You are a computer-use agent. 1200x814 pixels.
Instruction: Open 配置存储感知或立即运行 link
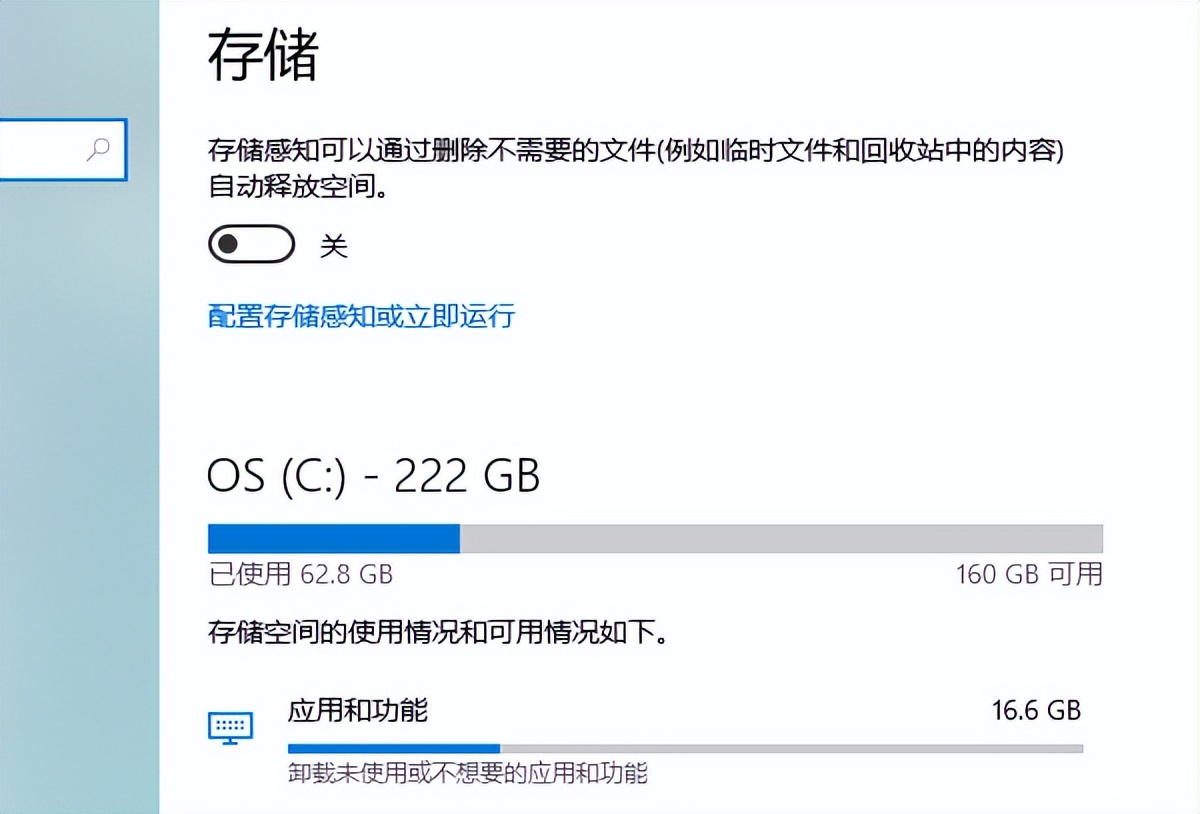[x=360, y=317]
